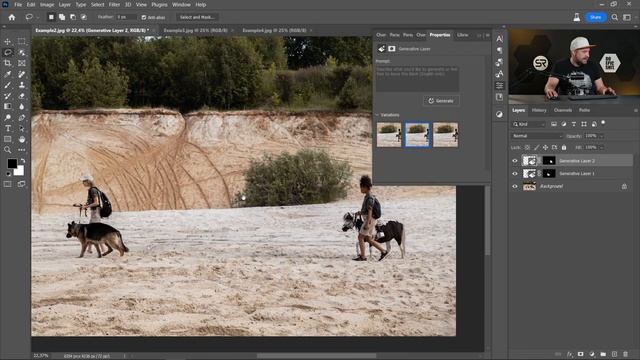This screenshot has width=640, height=360.
Task: Open the layer Kind filter dropdown
Action: pyautogui.click(x=529, y=124)
